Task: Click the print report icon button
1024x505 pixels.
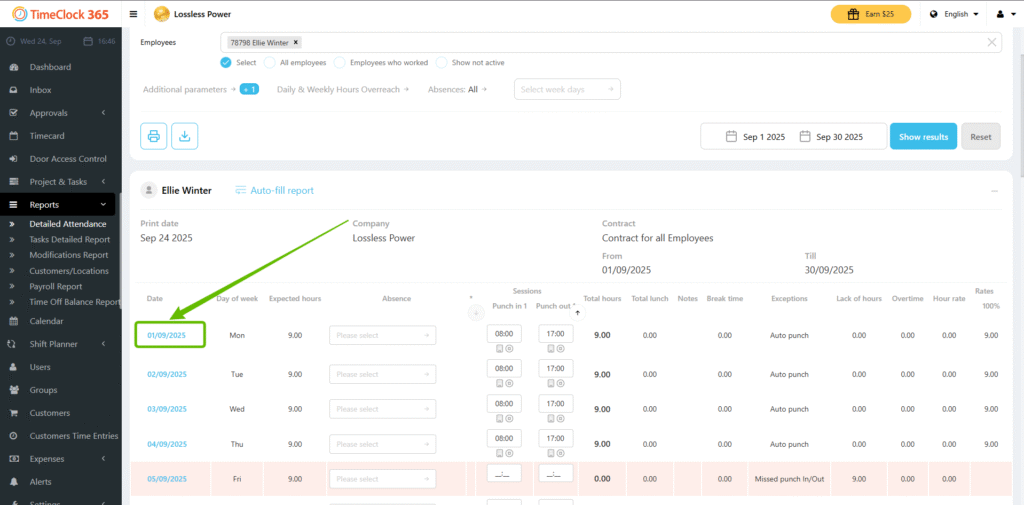Action: tap(153, 136)
